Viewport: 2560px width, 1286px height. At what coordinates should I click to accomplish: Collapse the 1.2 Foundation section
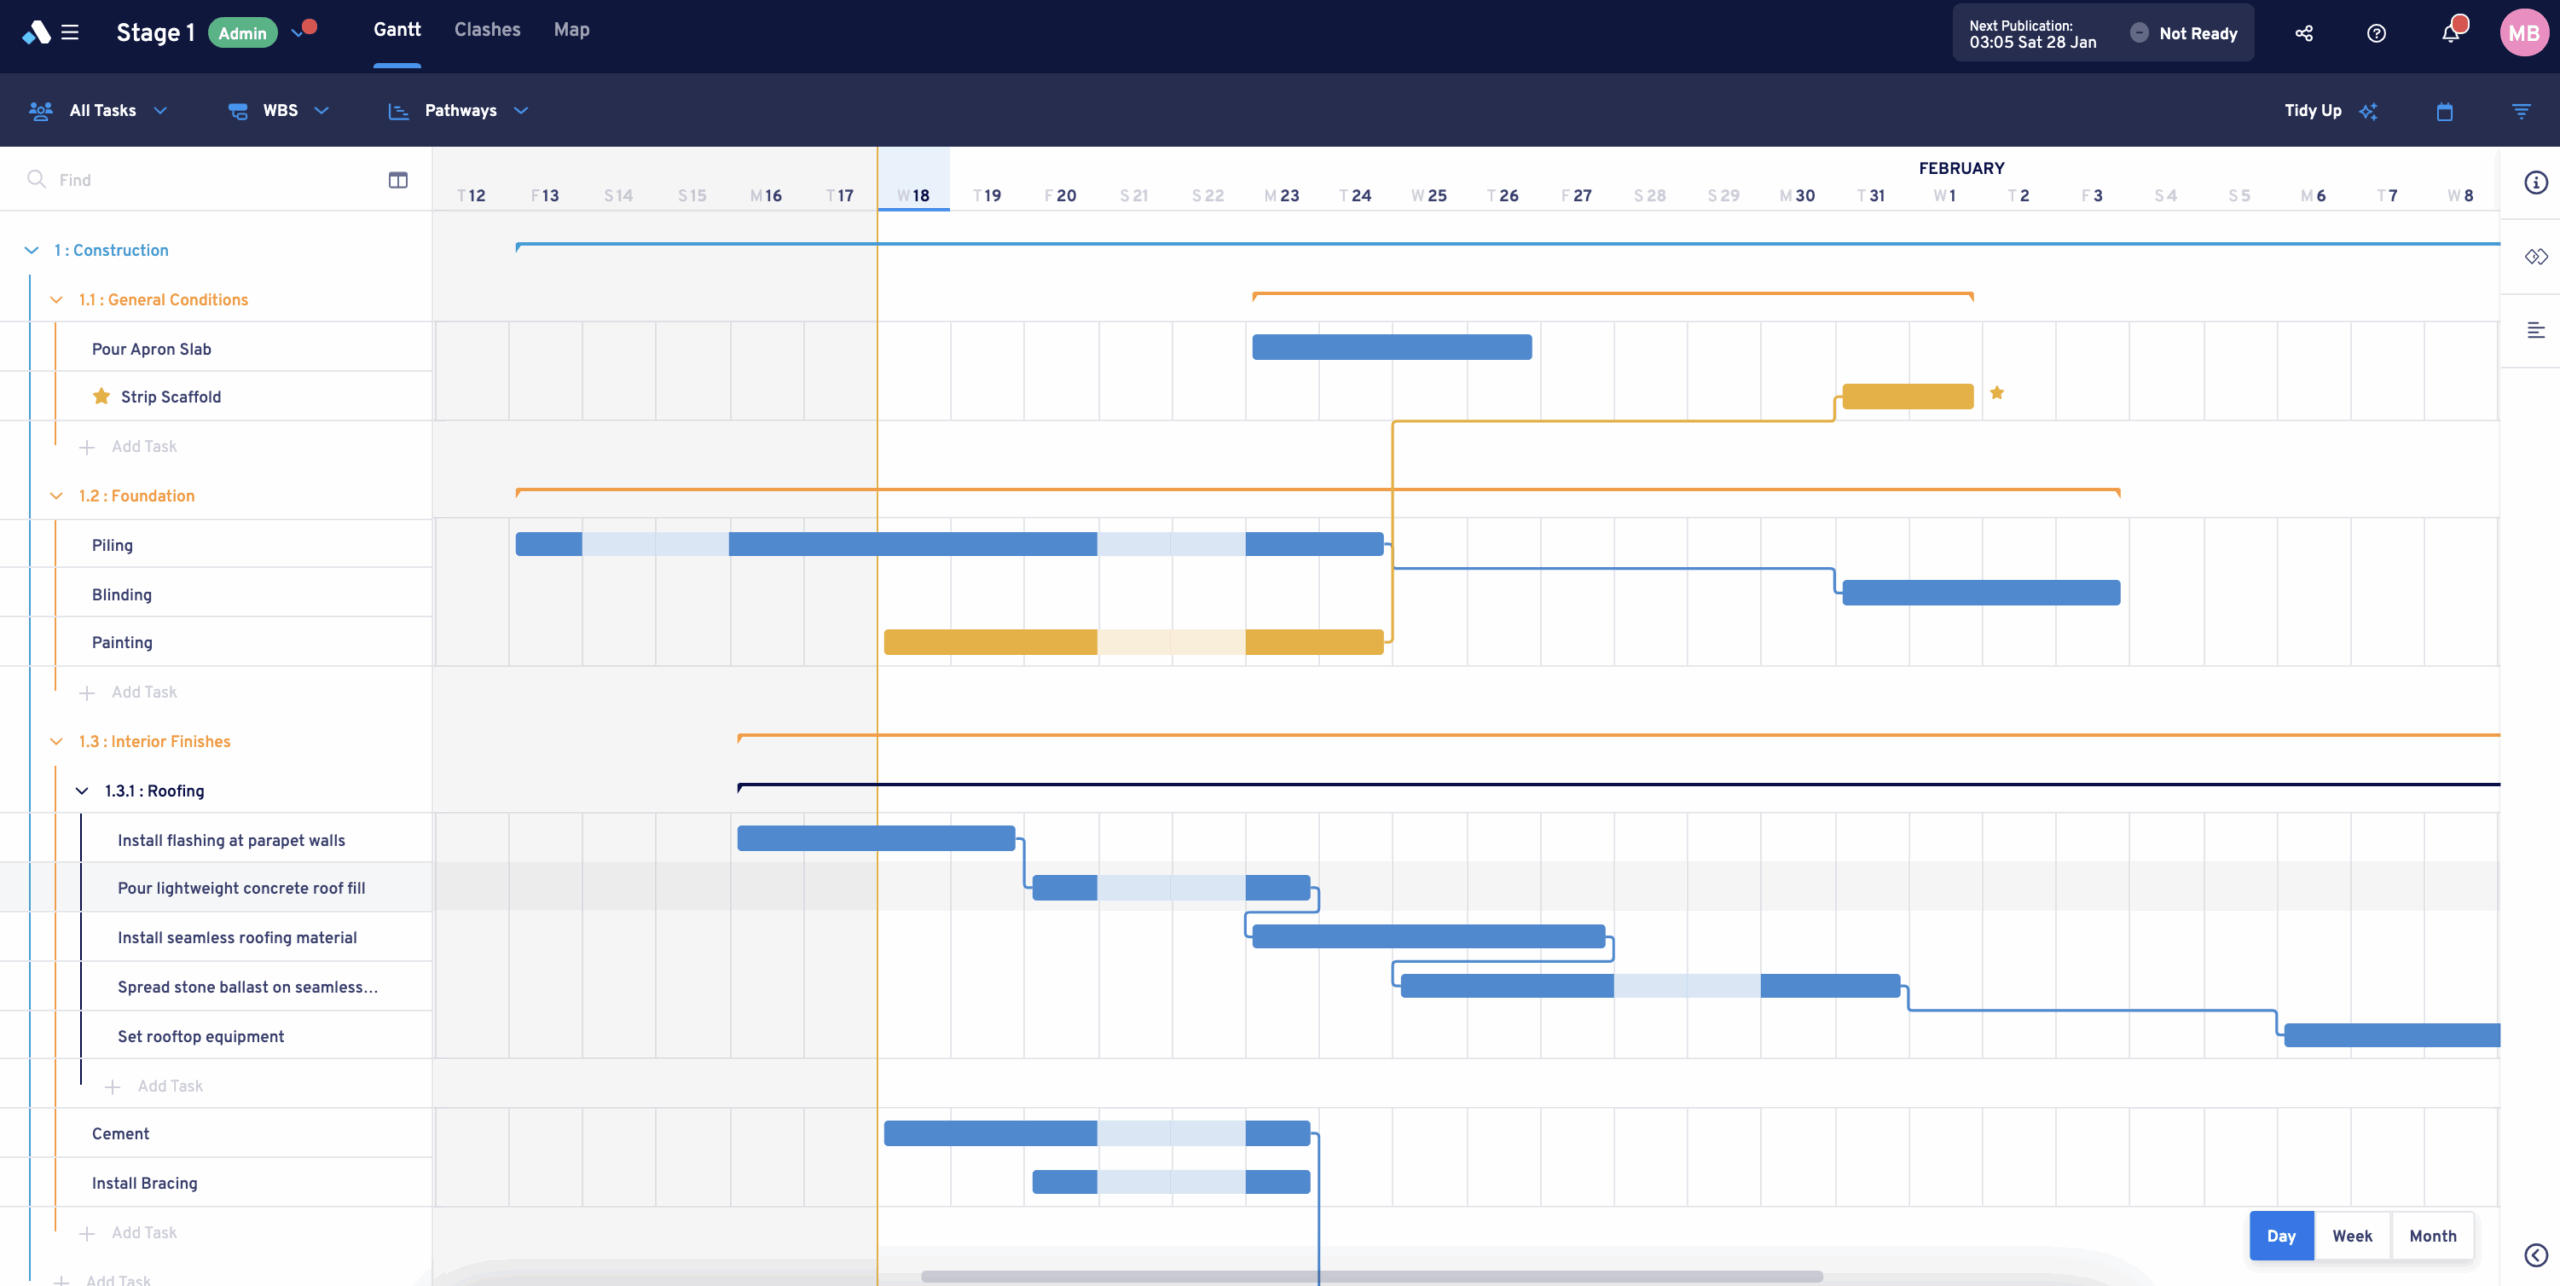tap(55, 495)
